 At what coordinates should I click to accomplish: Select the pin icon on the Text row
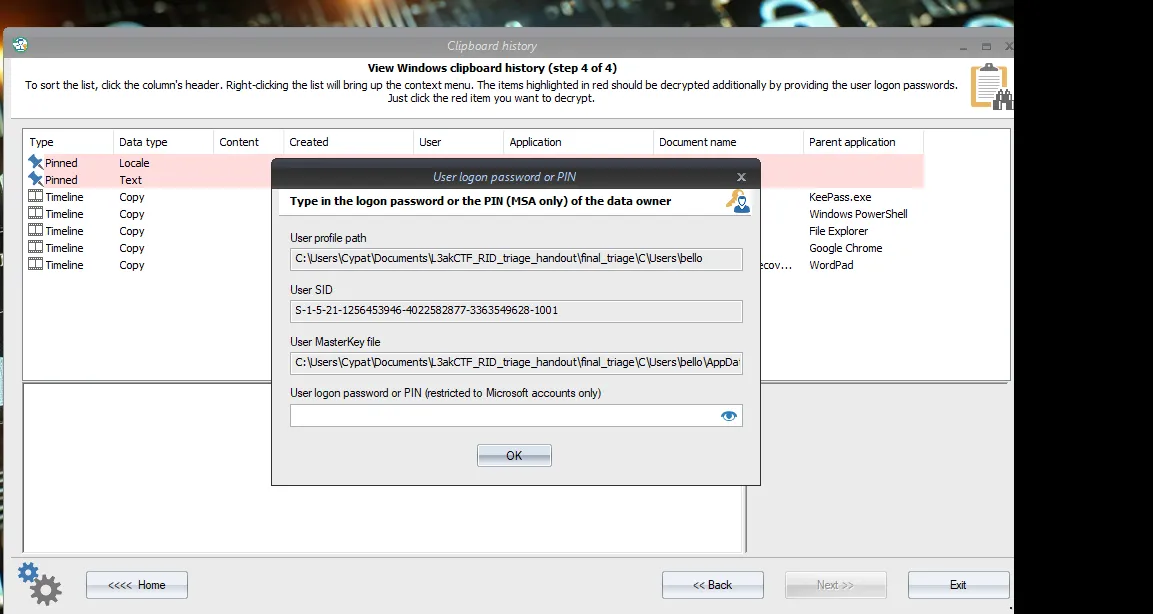[35, 179]
